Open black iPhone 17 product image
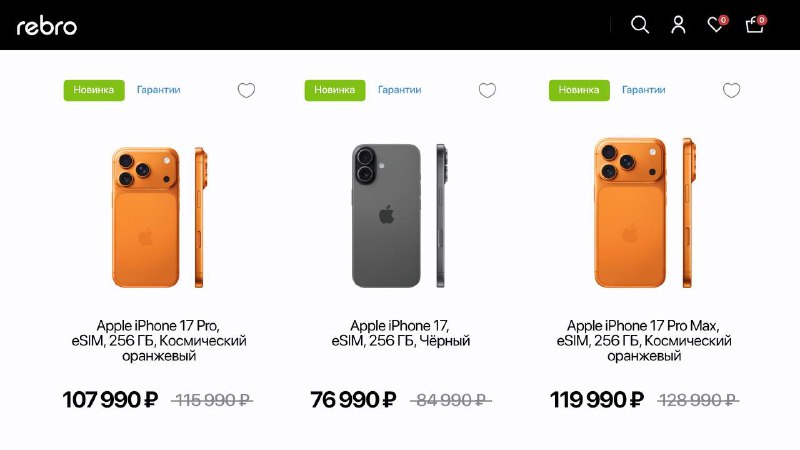The height and width of the screenshot is (450, 800). click(x=399, y=216)
